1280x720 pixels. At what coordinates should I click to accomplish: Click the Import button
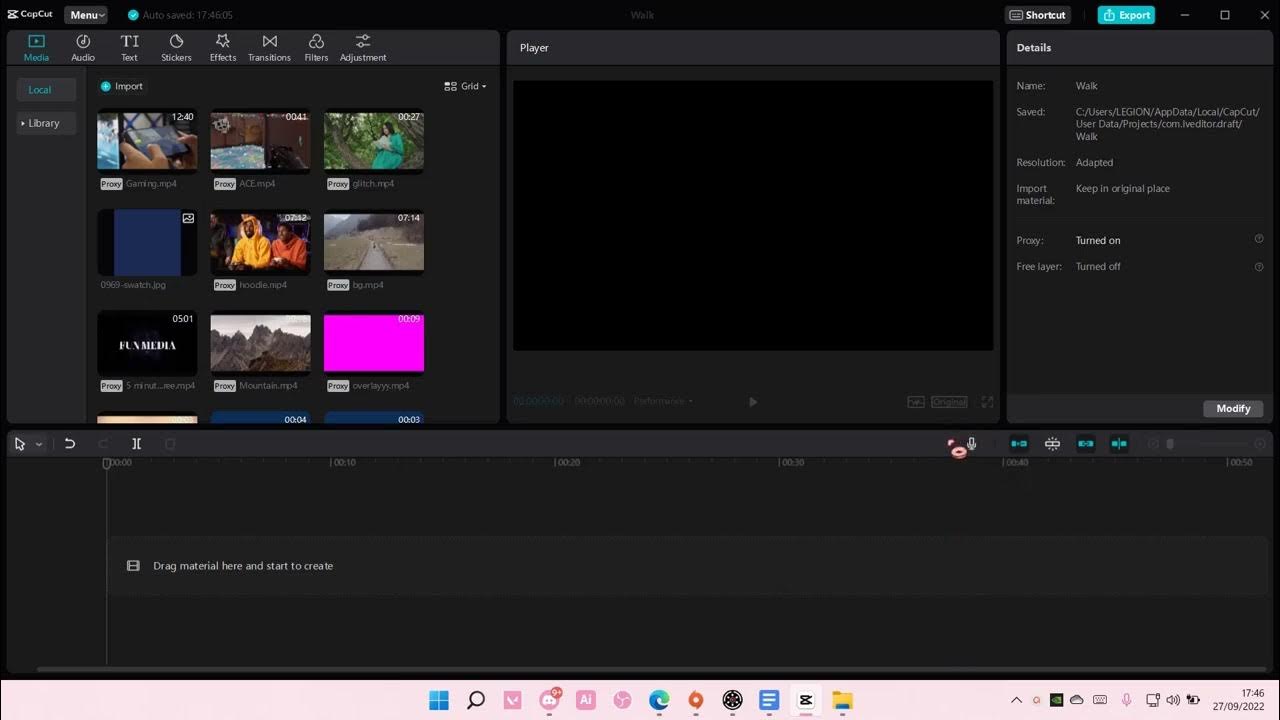[x=122, y=86]
